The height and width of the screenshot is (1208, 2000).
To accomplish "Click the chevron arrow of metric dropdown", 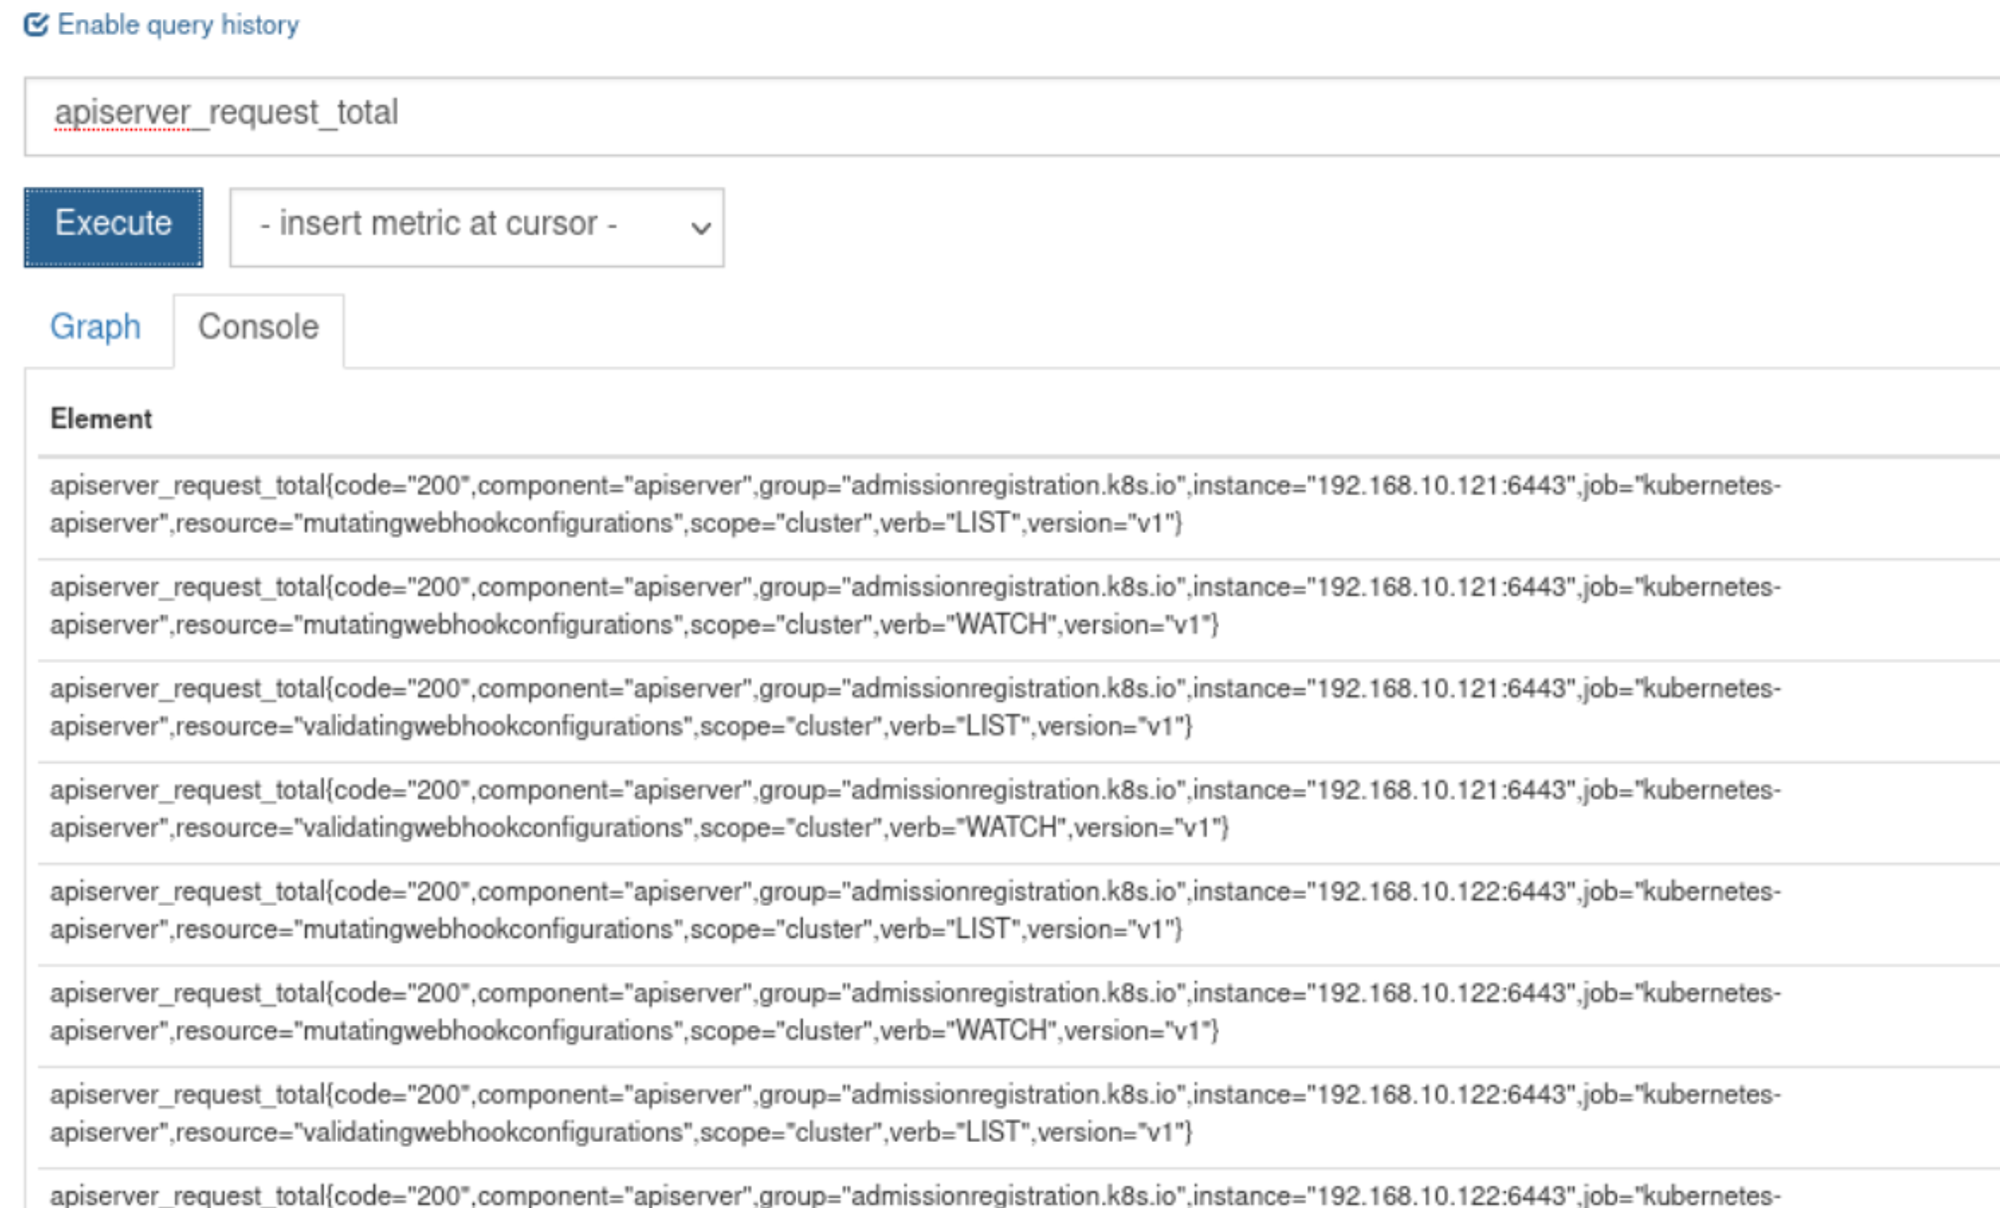I will (701, 228).
